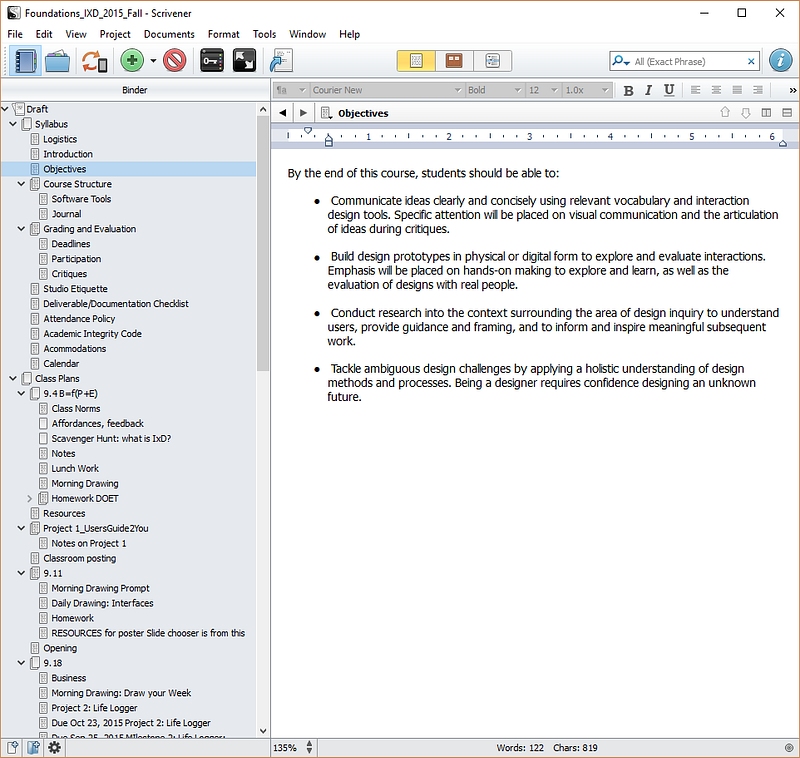
Task: Toggle the Inspector info button
Action: click(781, 61)
